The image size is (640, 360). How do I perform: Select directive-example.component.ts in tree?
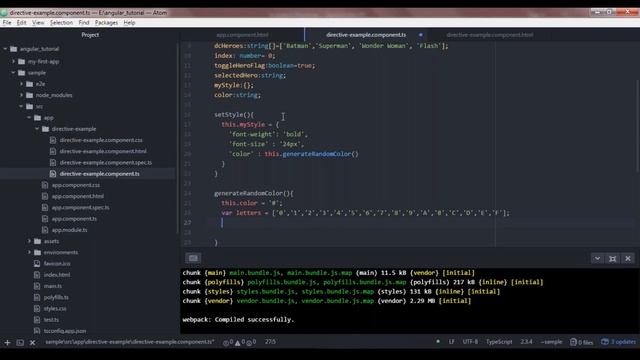[99, 174]
